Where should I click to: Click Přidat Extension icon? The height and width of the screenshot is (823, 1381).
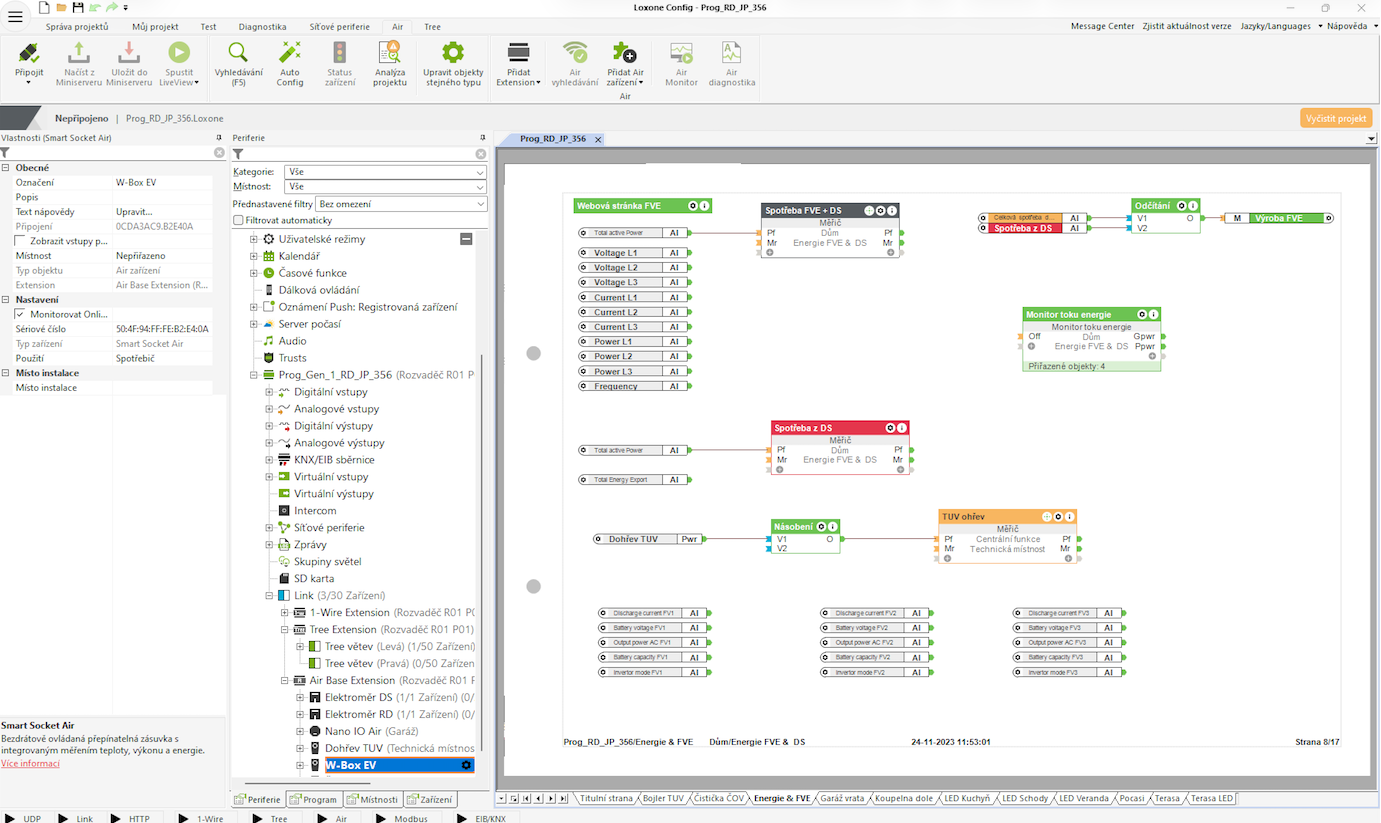518,54
